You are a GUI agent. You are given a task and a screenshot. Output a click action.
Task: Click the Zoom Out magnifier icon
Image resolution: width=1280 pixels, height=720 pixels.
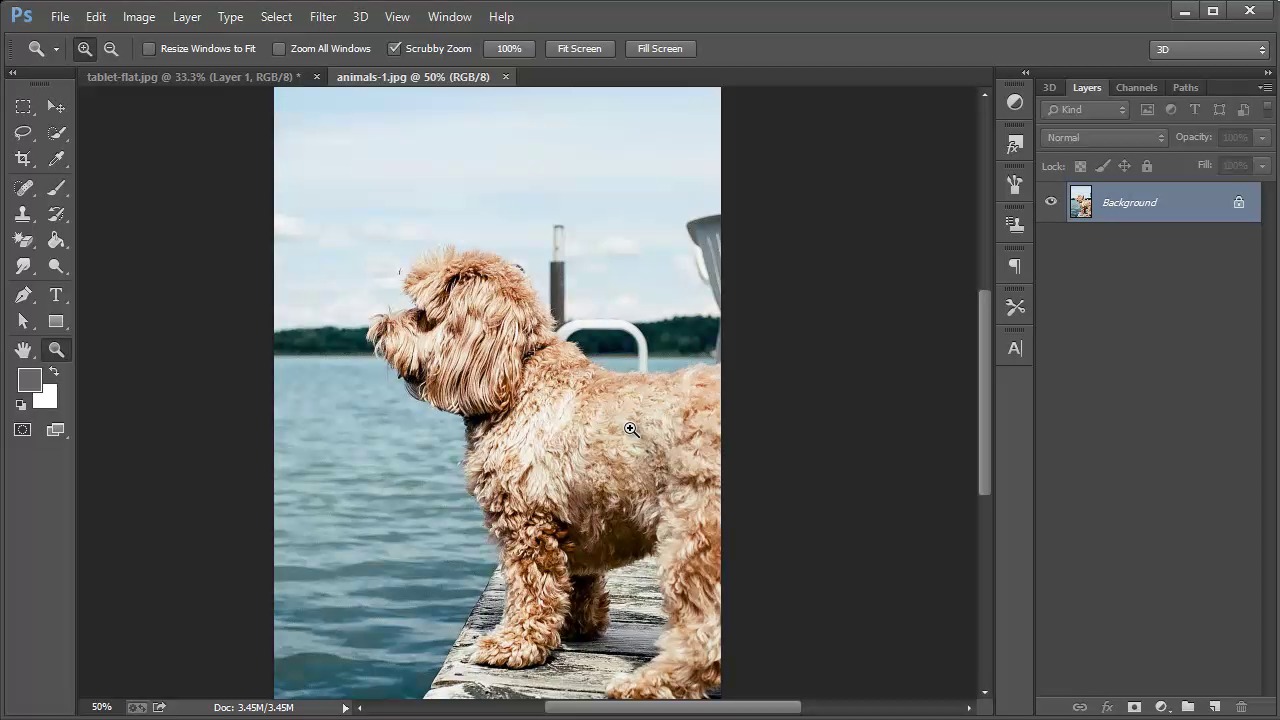[x=111, y=48]
